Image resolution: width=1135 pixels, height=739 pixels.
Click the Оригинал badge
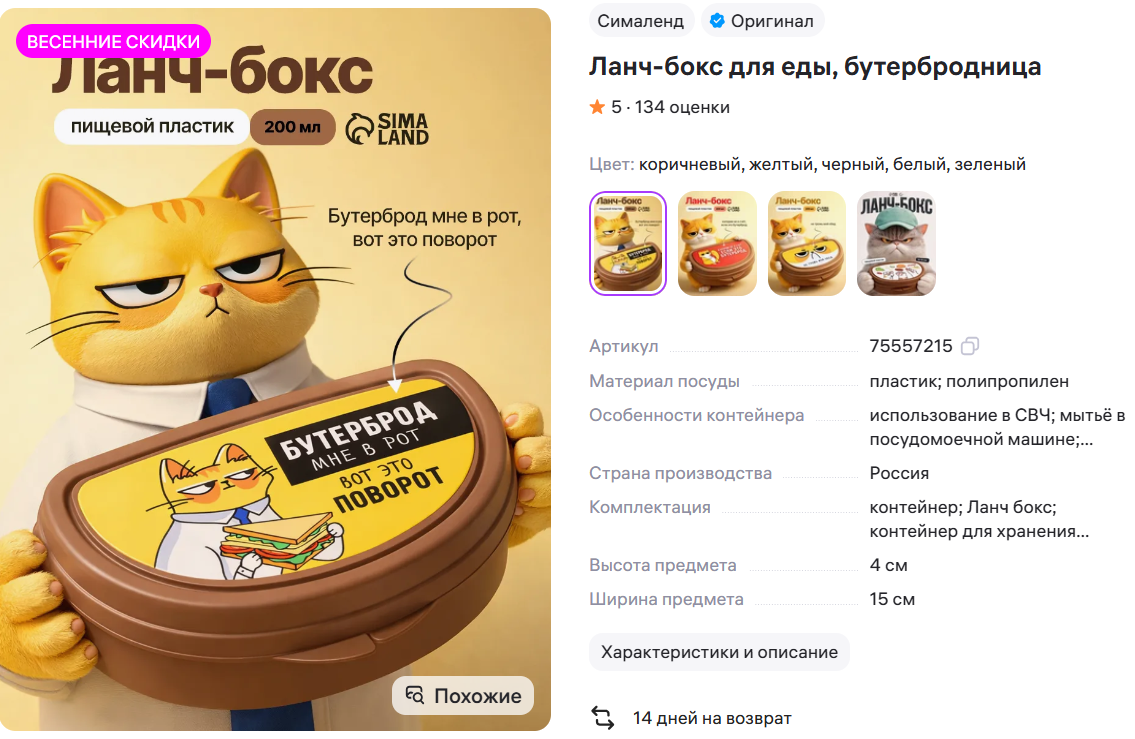pos(761,21)
